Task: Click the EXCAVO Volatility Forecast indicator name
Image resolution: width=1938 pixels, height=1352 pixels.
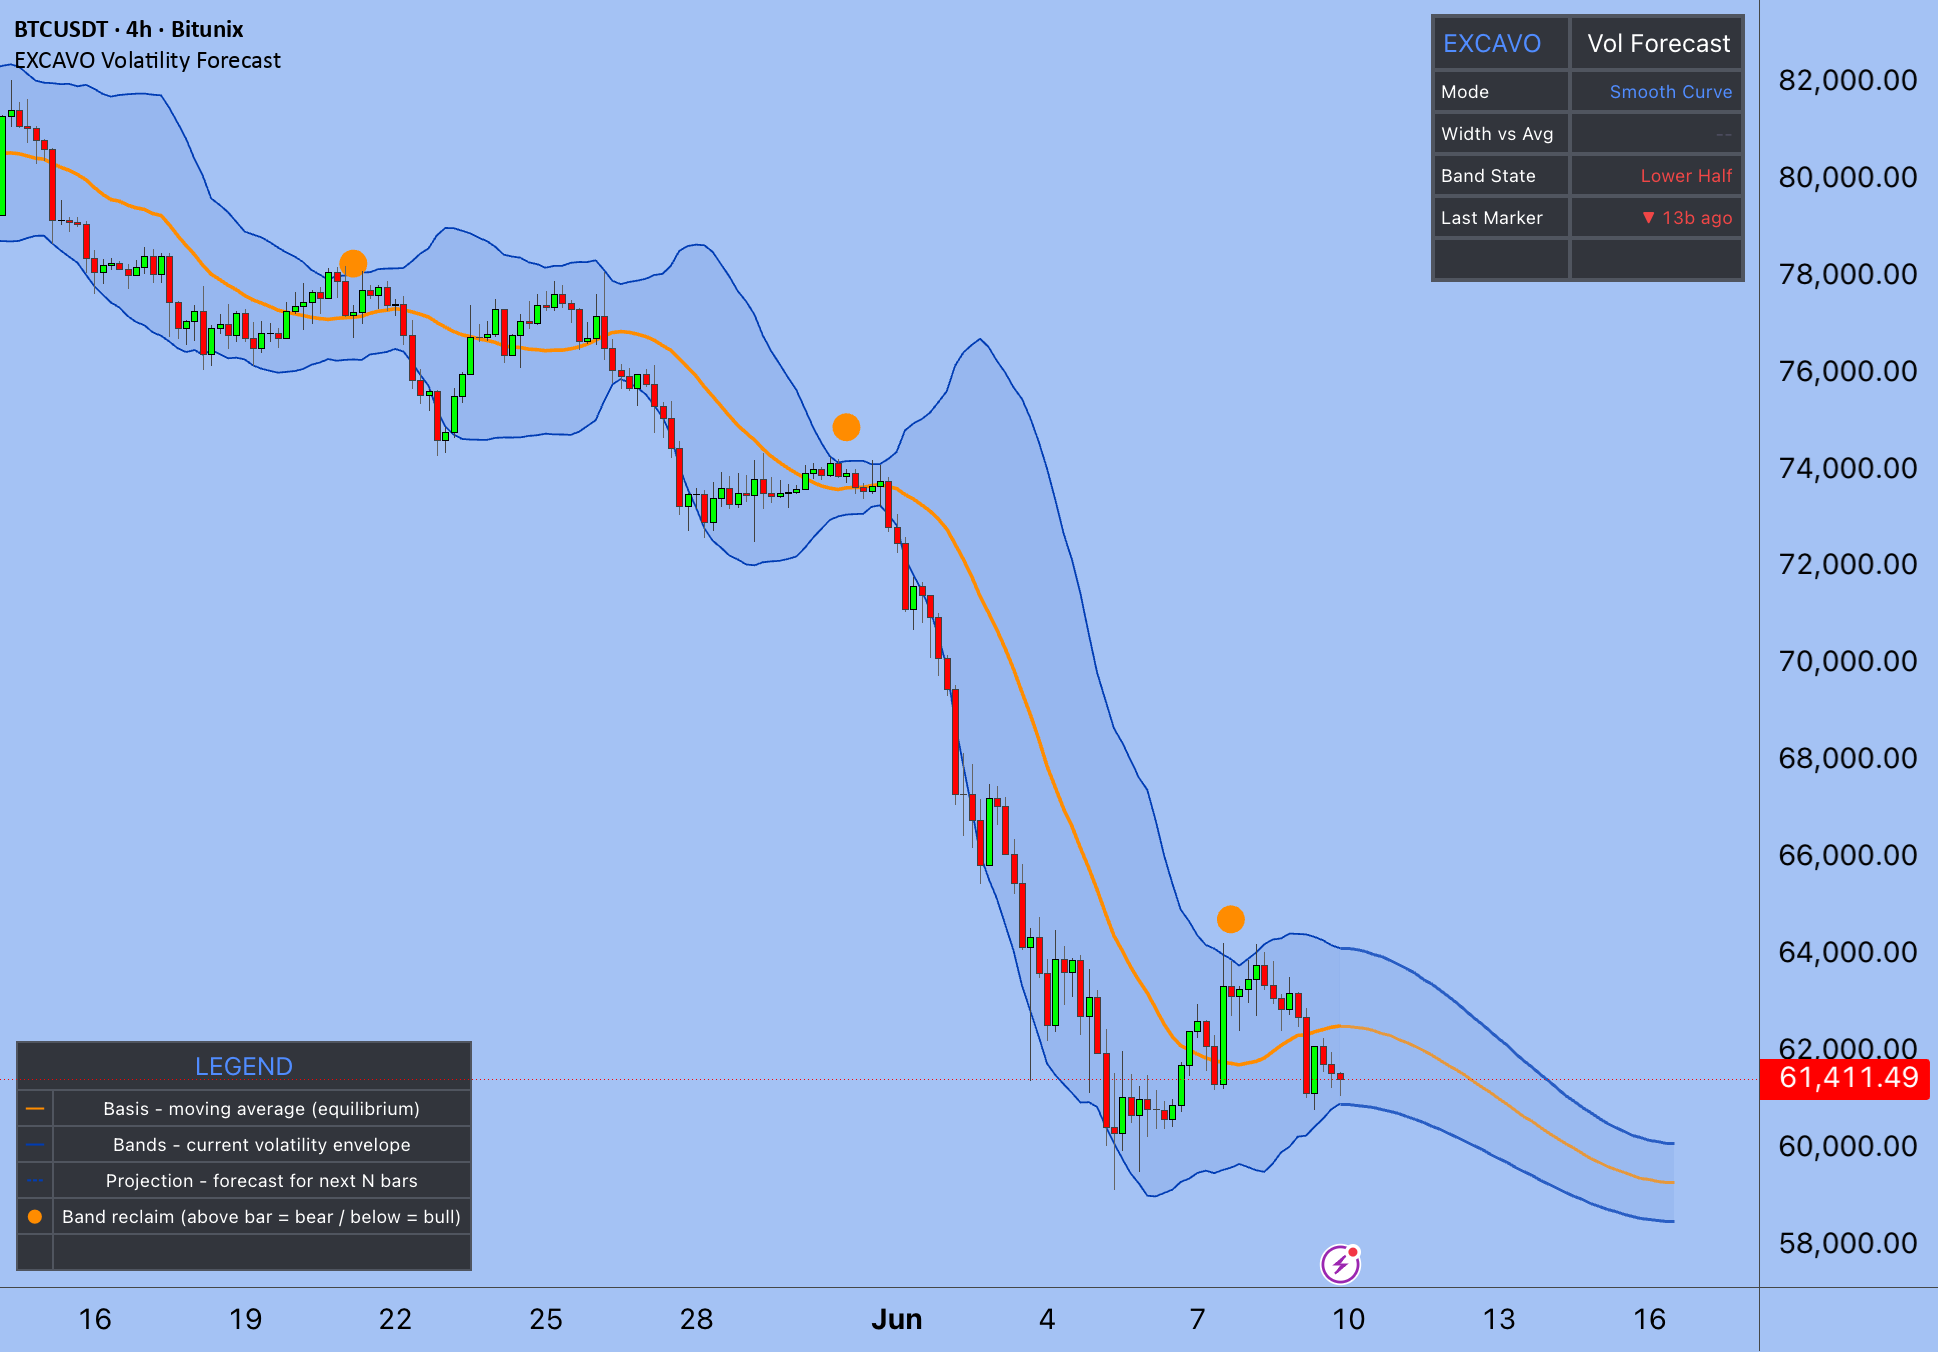Action: click(x=148, y=60)
